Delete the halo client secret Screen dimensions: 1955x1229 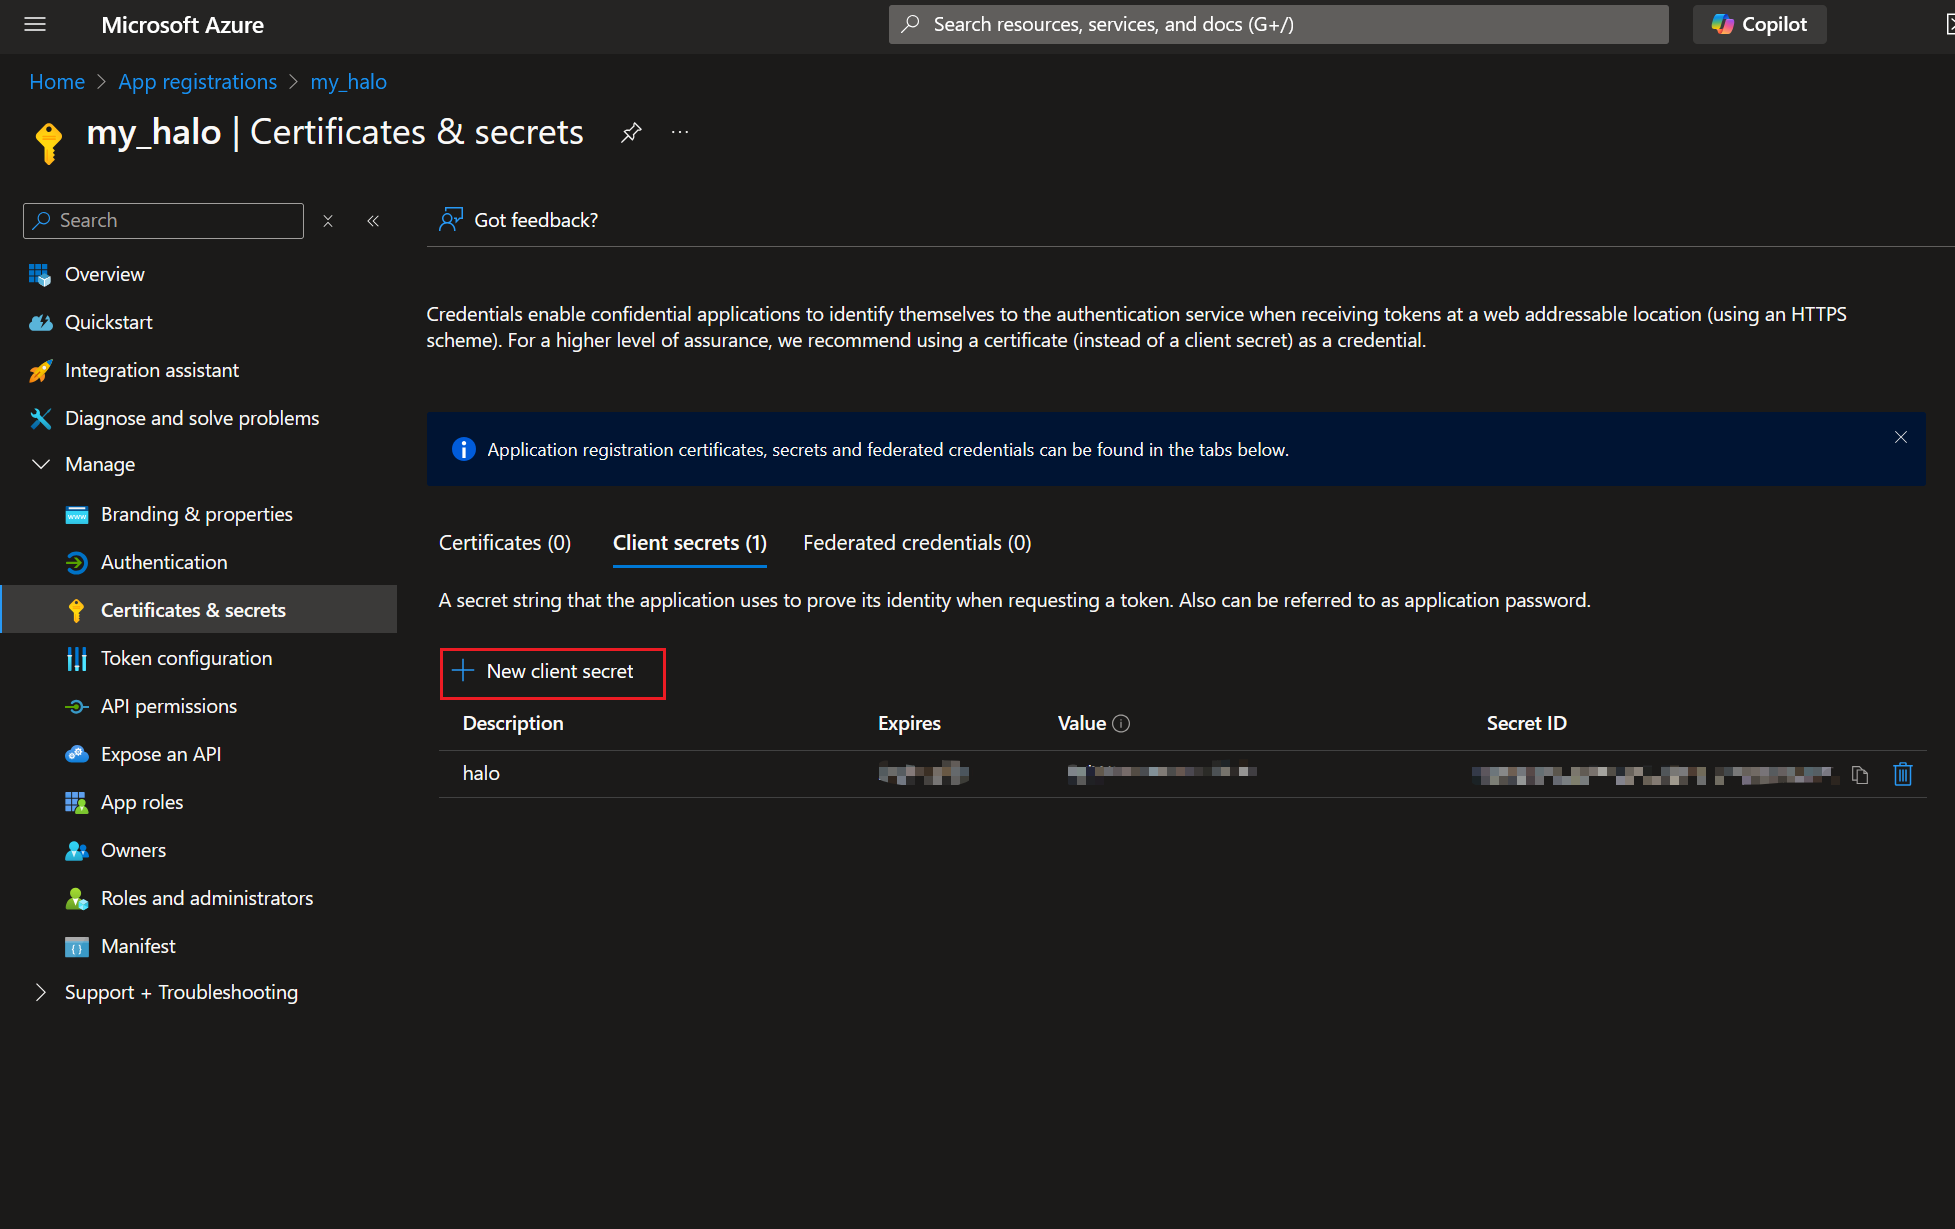coord(1903,774)
